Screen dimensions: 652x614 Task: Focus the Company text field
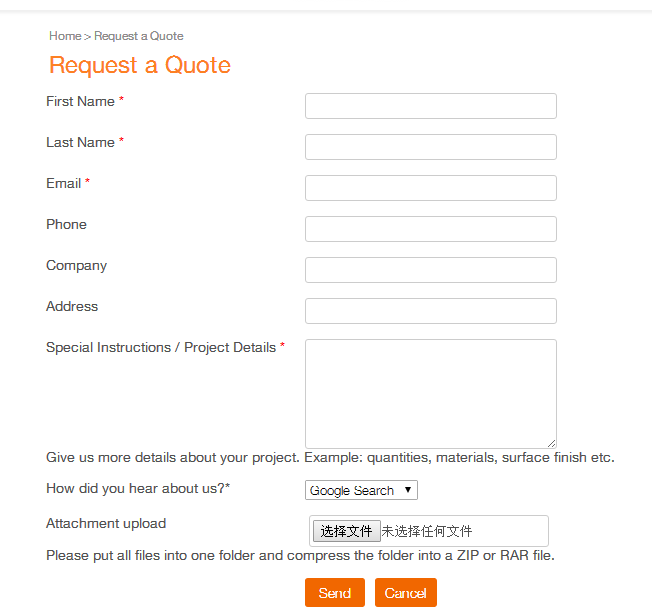[431, 270]
